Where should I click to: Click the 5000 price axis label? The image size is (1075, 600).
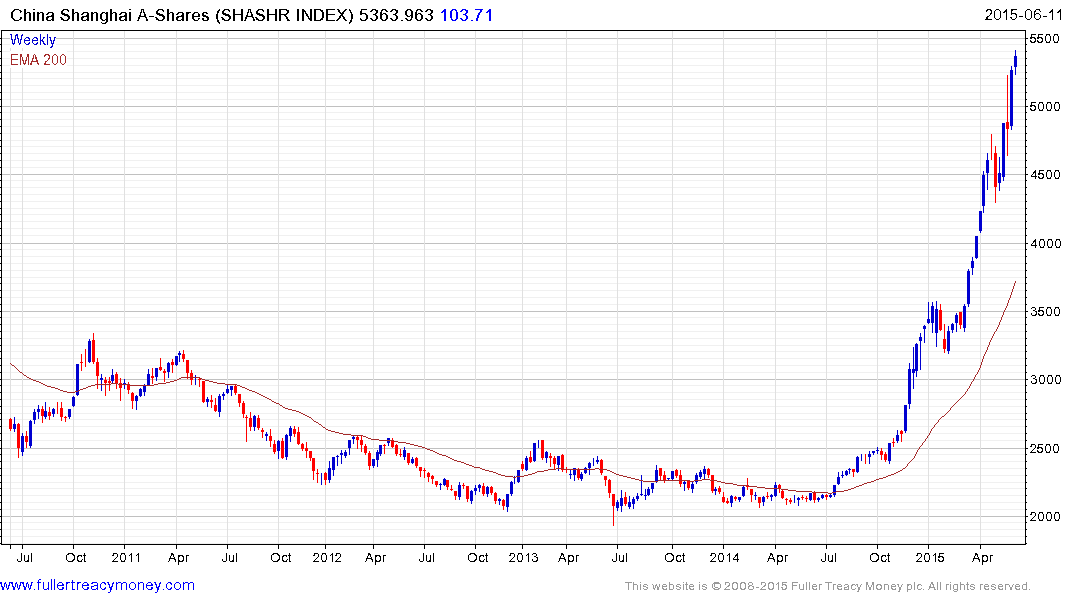coord(1044,107)
